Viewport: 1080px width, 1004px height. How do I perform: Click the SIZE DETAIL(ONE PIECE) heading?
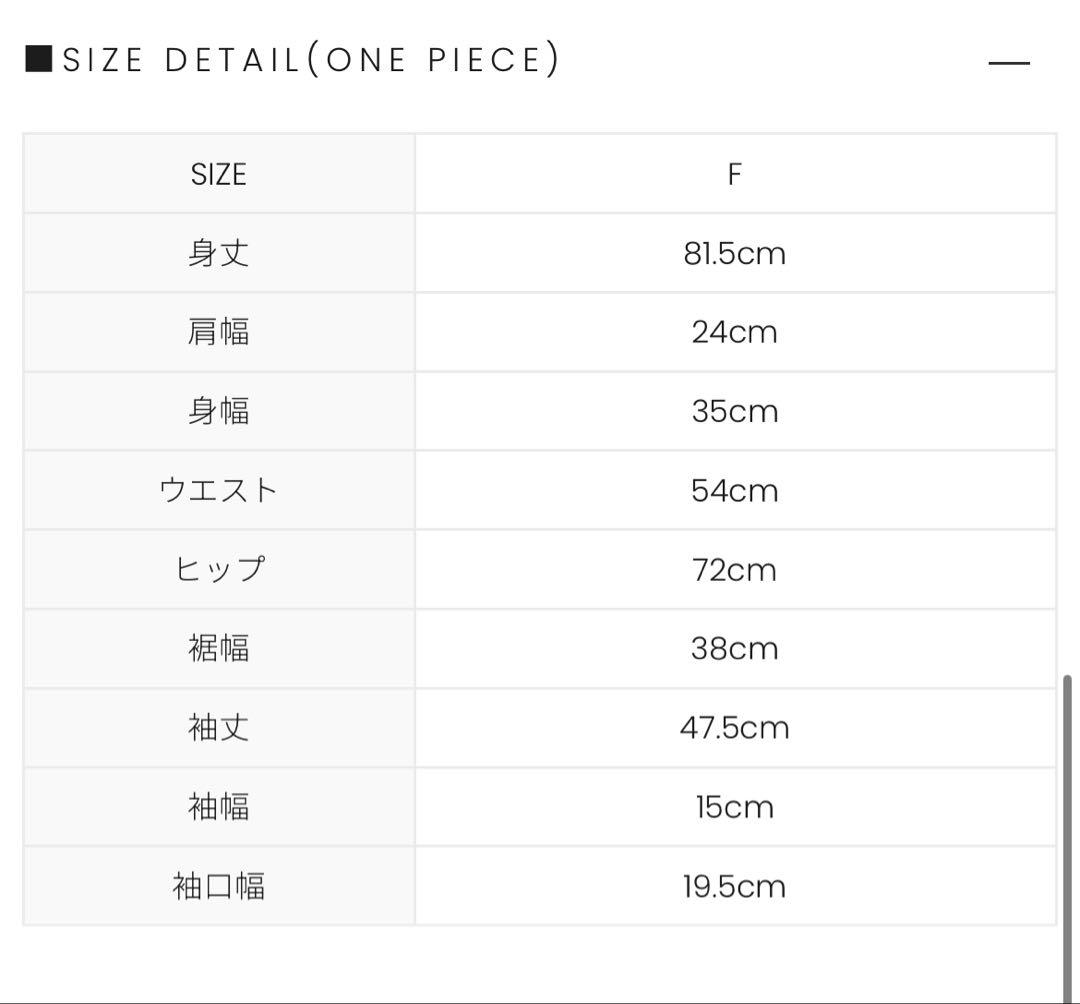pyautogui.click(x=311, y=60)
